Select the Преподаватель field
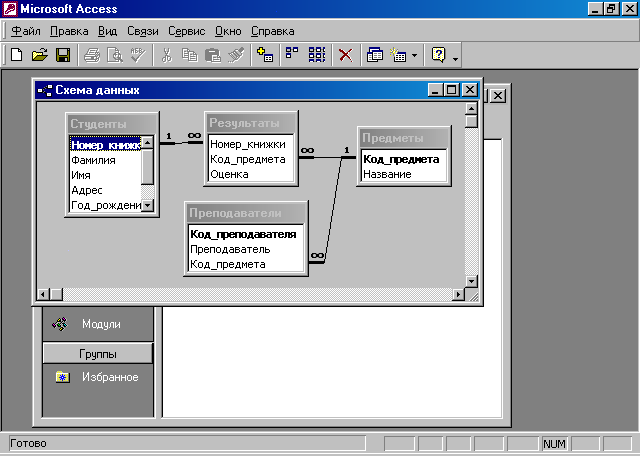Viewport: 640px width, 456px height. coord(246,249)
